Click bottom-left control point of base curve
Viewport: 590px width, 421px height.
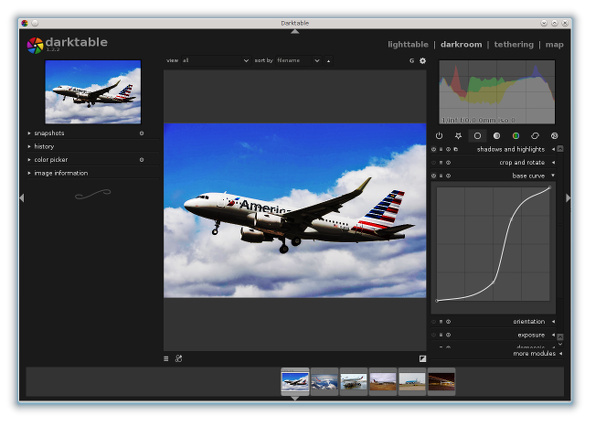click(437, 301)
